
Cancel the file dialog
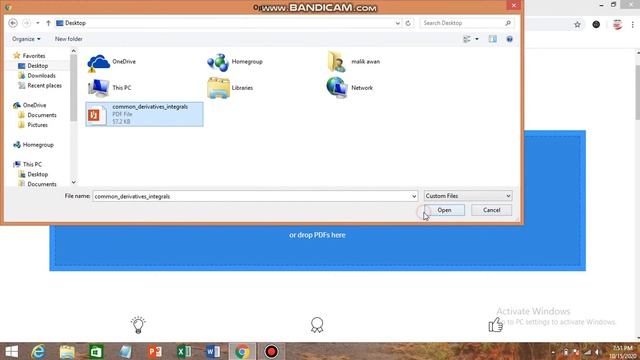[x=491, y=210]
